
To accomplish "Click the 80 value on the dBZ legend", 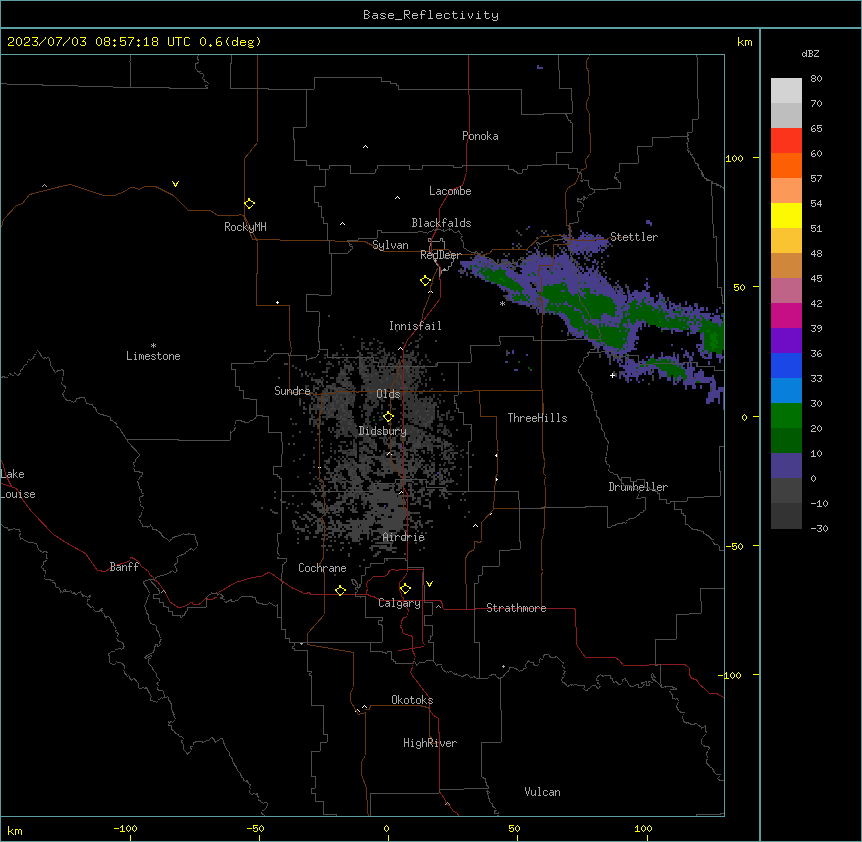I will 816,78.
